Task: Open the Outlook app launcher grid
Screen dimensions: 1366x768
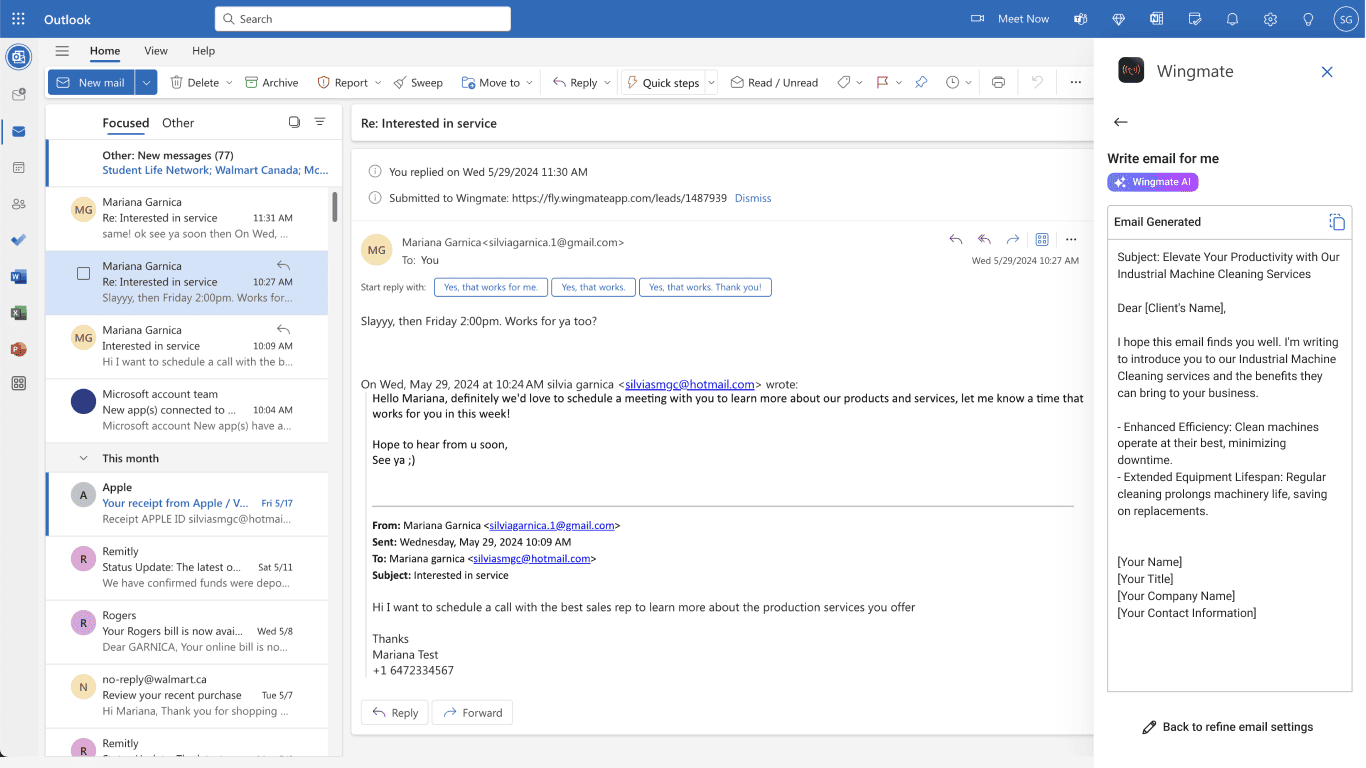Action: click(x=18, y=19)
